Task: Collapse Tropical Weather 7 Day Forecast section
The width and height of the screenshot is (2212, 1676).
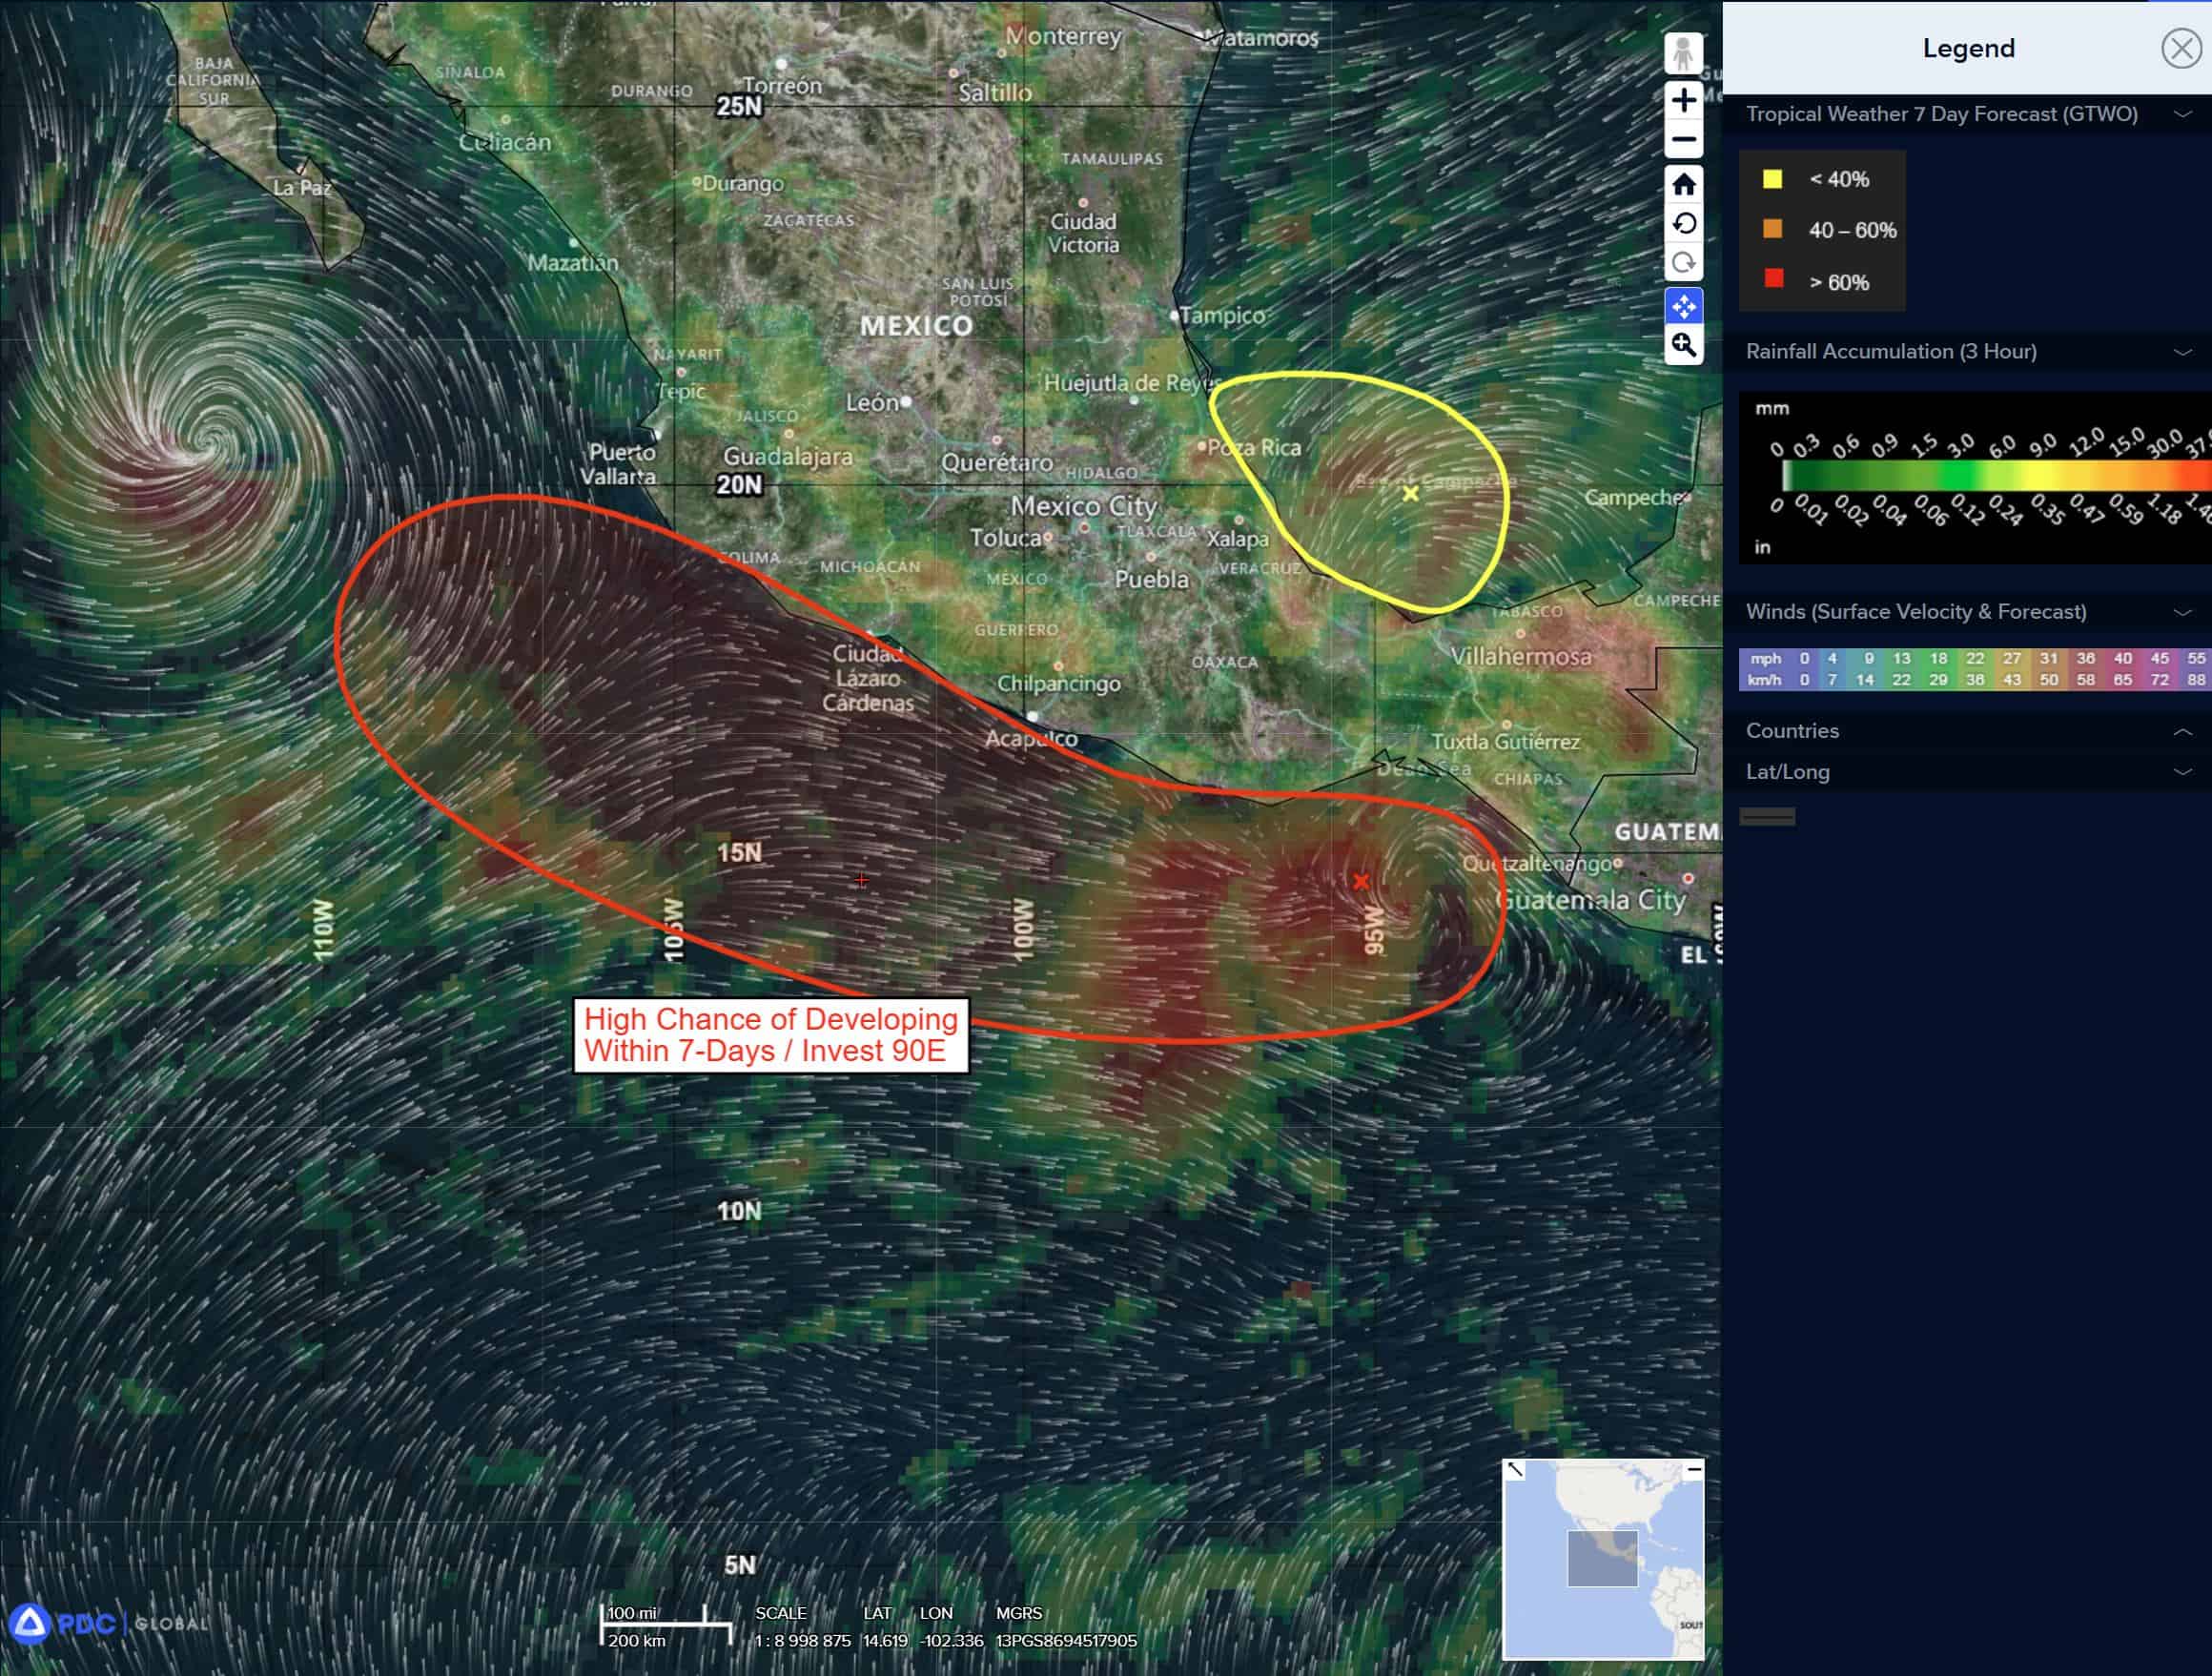Action: [2182, 115]
